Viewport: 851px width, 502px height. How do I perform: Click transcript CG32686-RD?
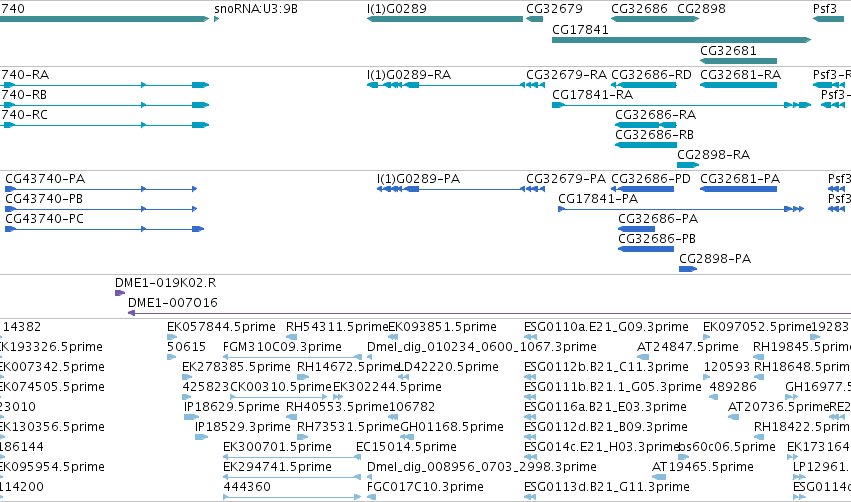[x=644, y=85]
